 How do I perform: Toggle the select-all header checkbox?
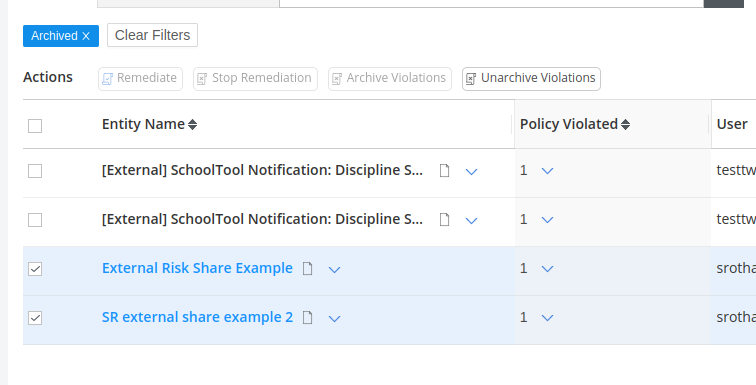[35, 126]
